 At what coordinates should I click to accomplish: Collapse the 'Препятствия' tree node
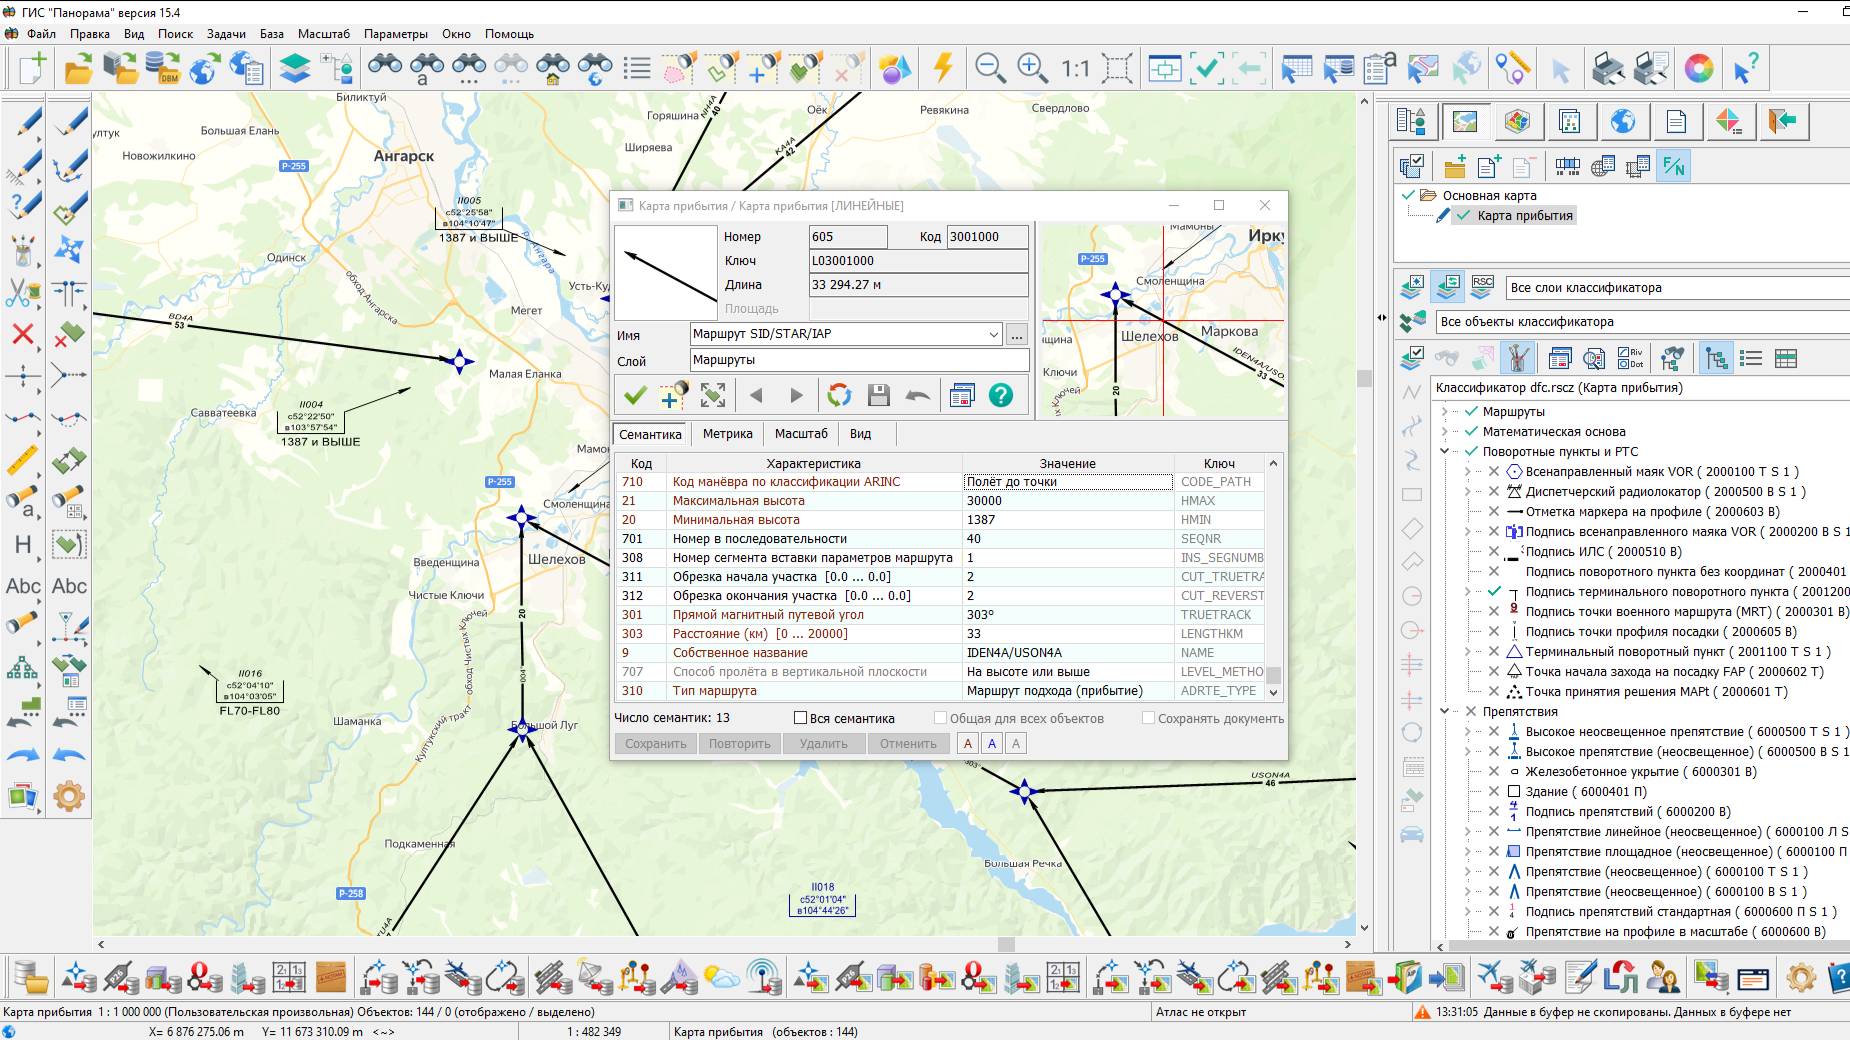(x=1444, y=712)
